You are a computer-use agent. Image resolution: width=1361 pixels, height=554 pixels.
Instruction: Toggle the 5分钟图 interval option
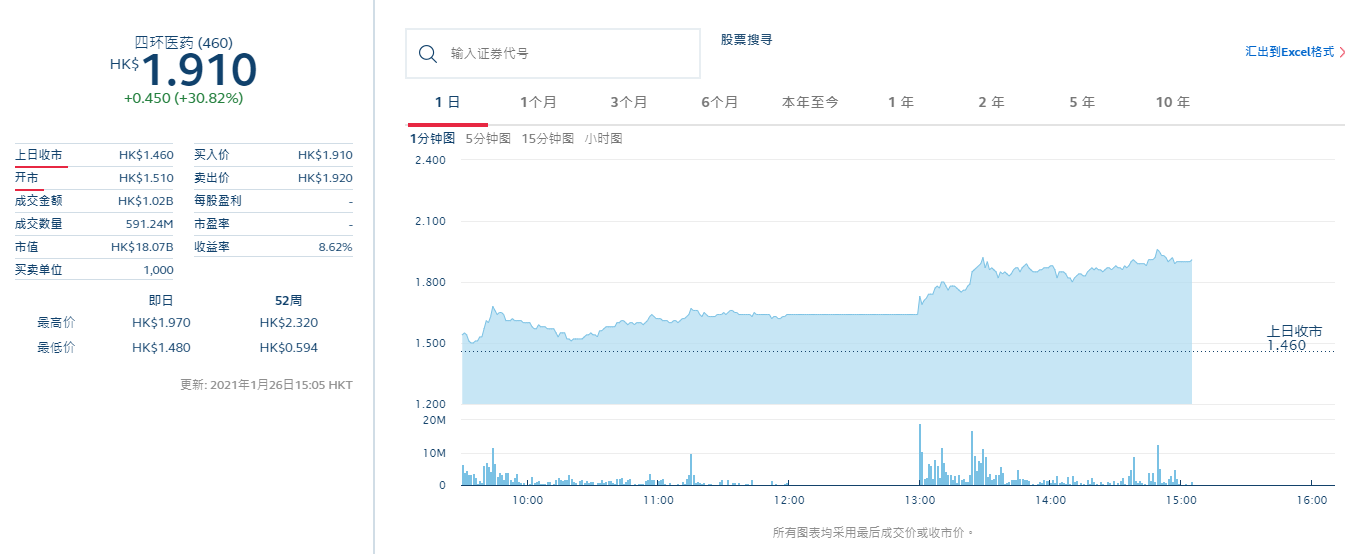click(x=488, y=139)
